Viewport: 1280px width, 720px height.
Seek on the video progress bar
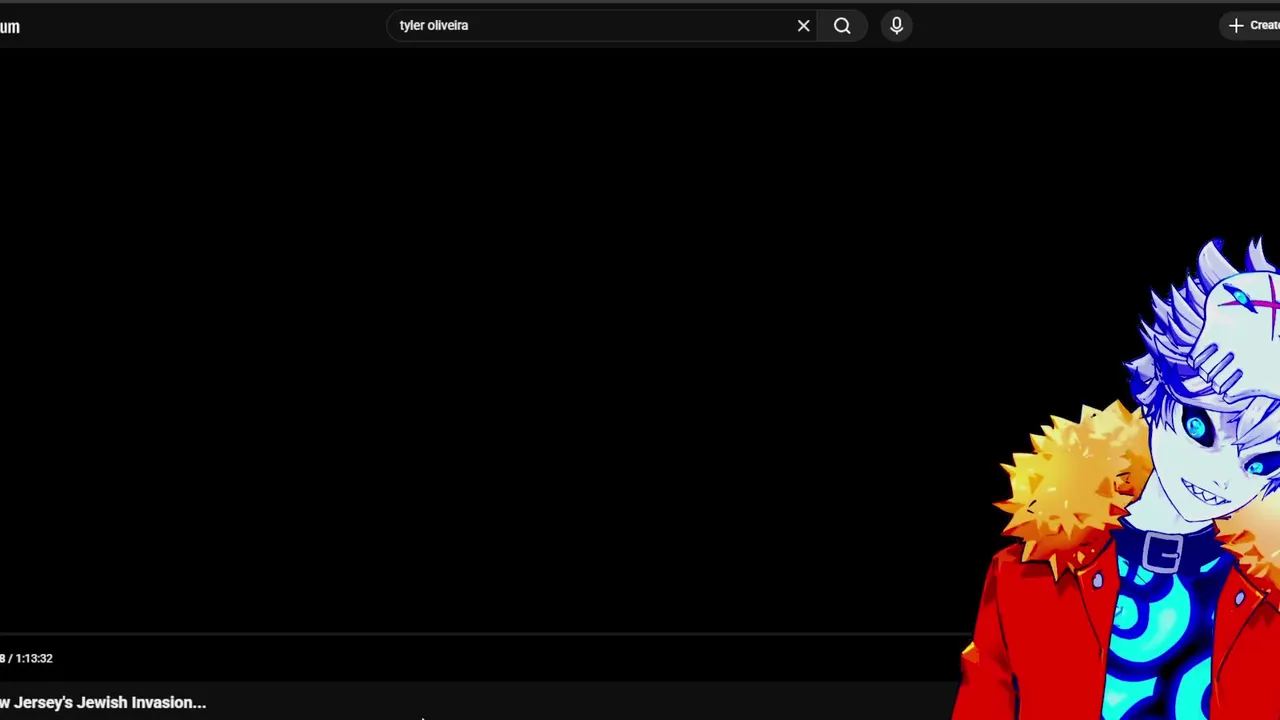click(x=485, y=634)
